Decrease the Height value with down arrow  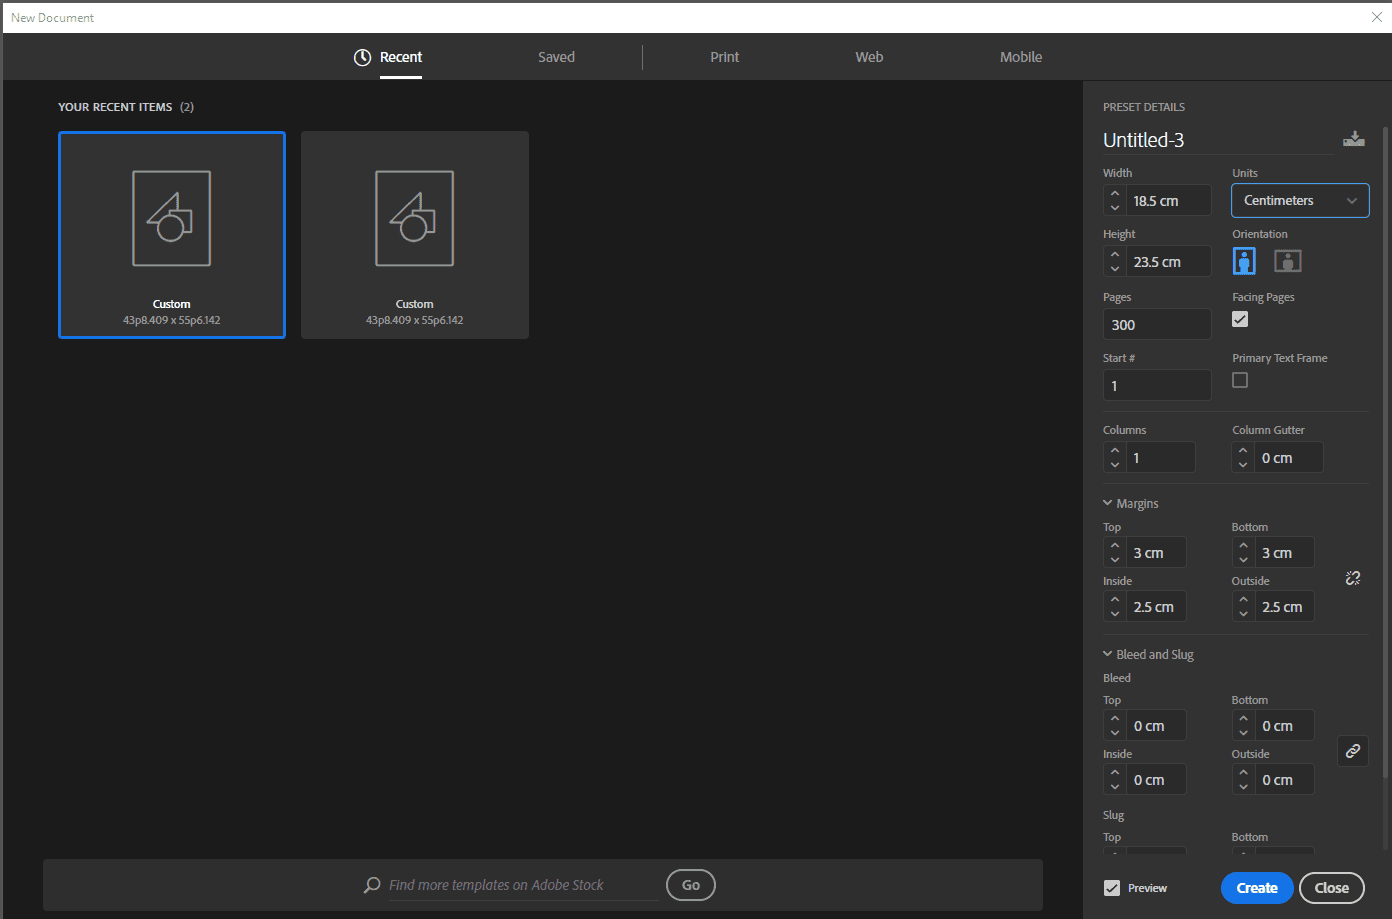point(1115,269)
